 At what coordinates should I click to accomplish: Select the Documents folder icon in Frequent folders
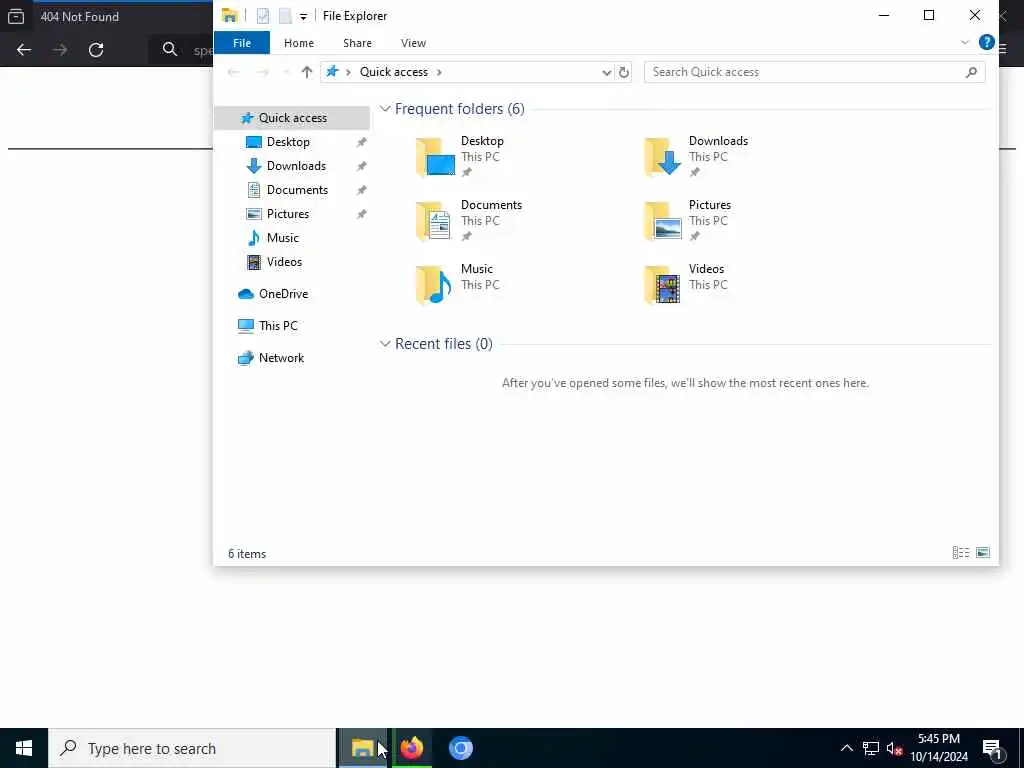click(x=435, y=221)
